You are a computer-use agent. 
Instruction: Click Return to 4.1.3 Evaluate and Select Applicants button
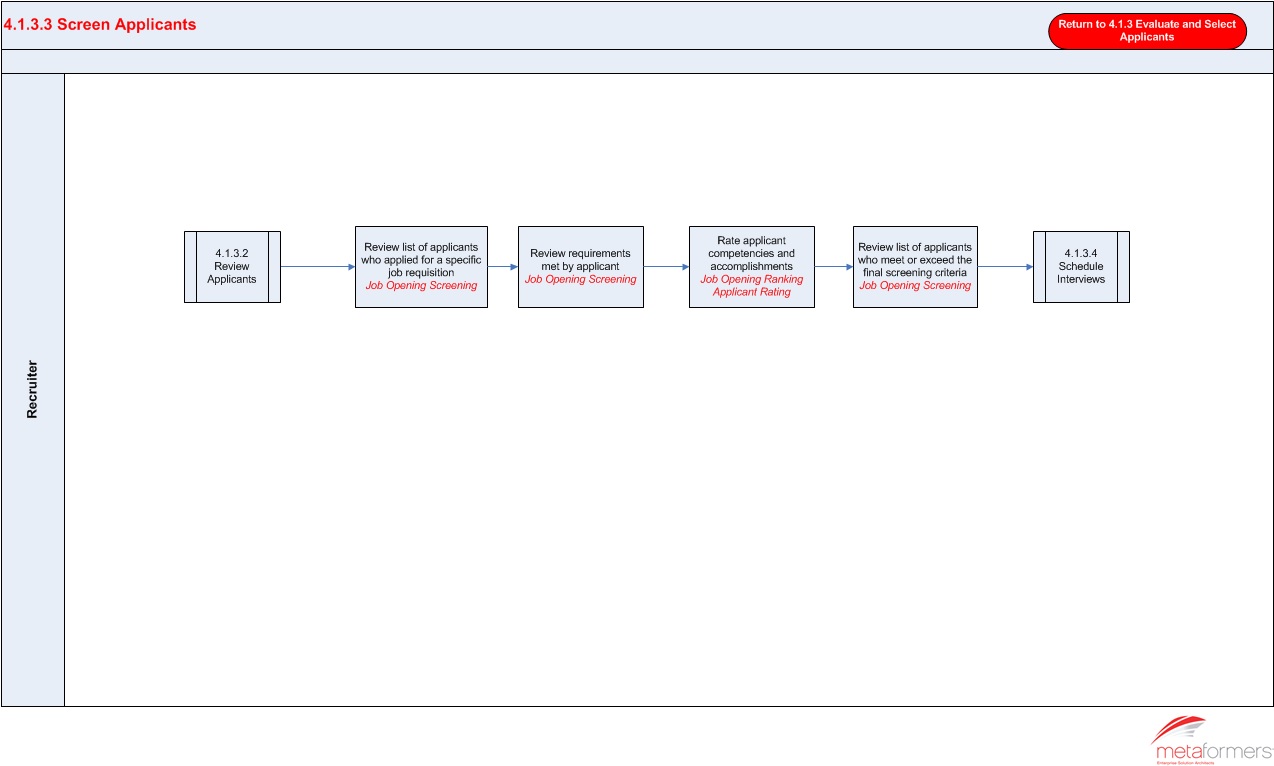1147,31
